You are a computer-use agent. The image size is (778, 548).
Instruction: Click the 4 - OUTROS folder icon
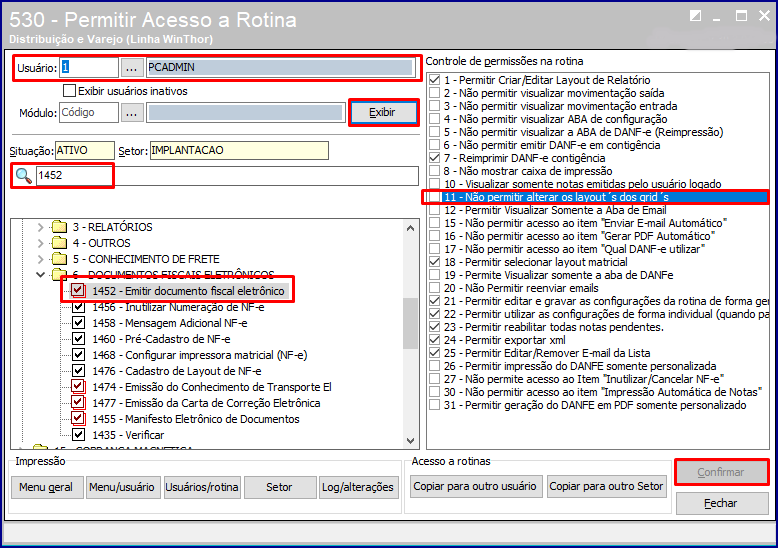point(60,243)
